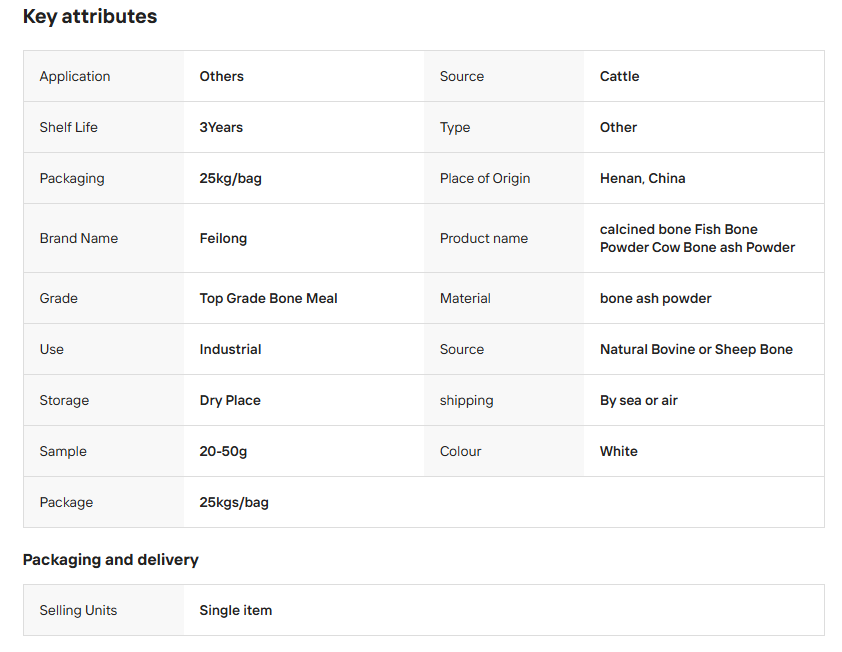Click Top Grade Bone Meal value
This screenshot has width=842, height=652.
coord(268,299)
